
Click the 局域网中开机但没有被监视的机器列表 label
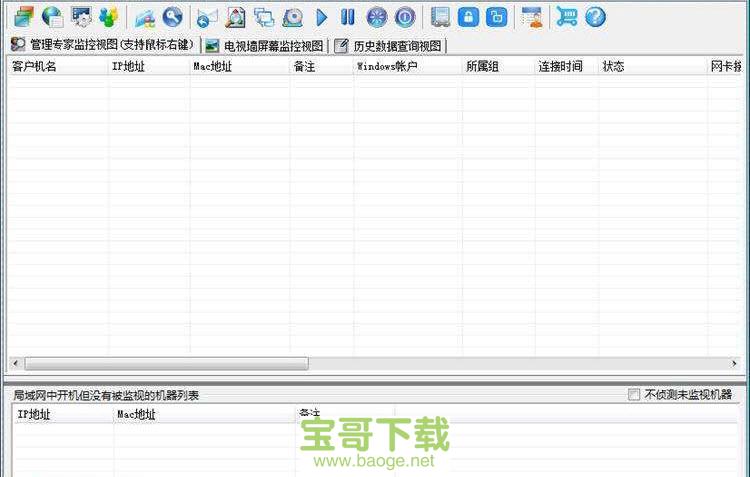point(106,395)
